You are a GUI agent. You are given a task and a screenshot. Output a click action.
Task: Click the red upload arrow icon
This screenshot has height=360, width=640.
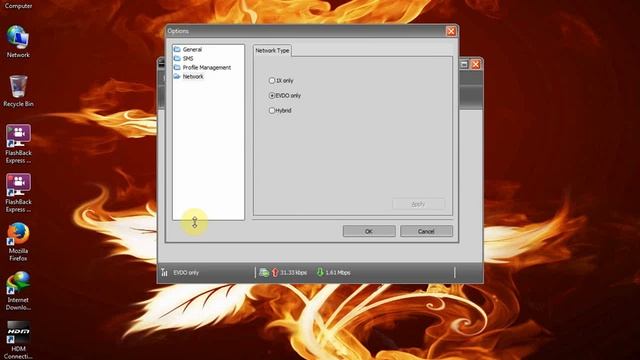coord(275,272)
